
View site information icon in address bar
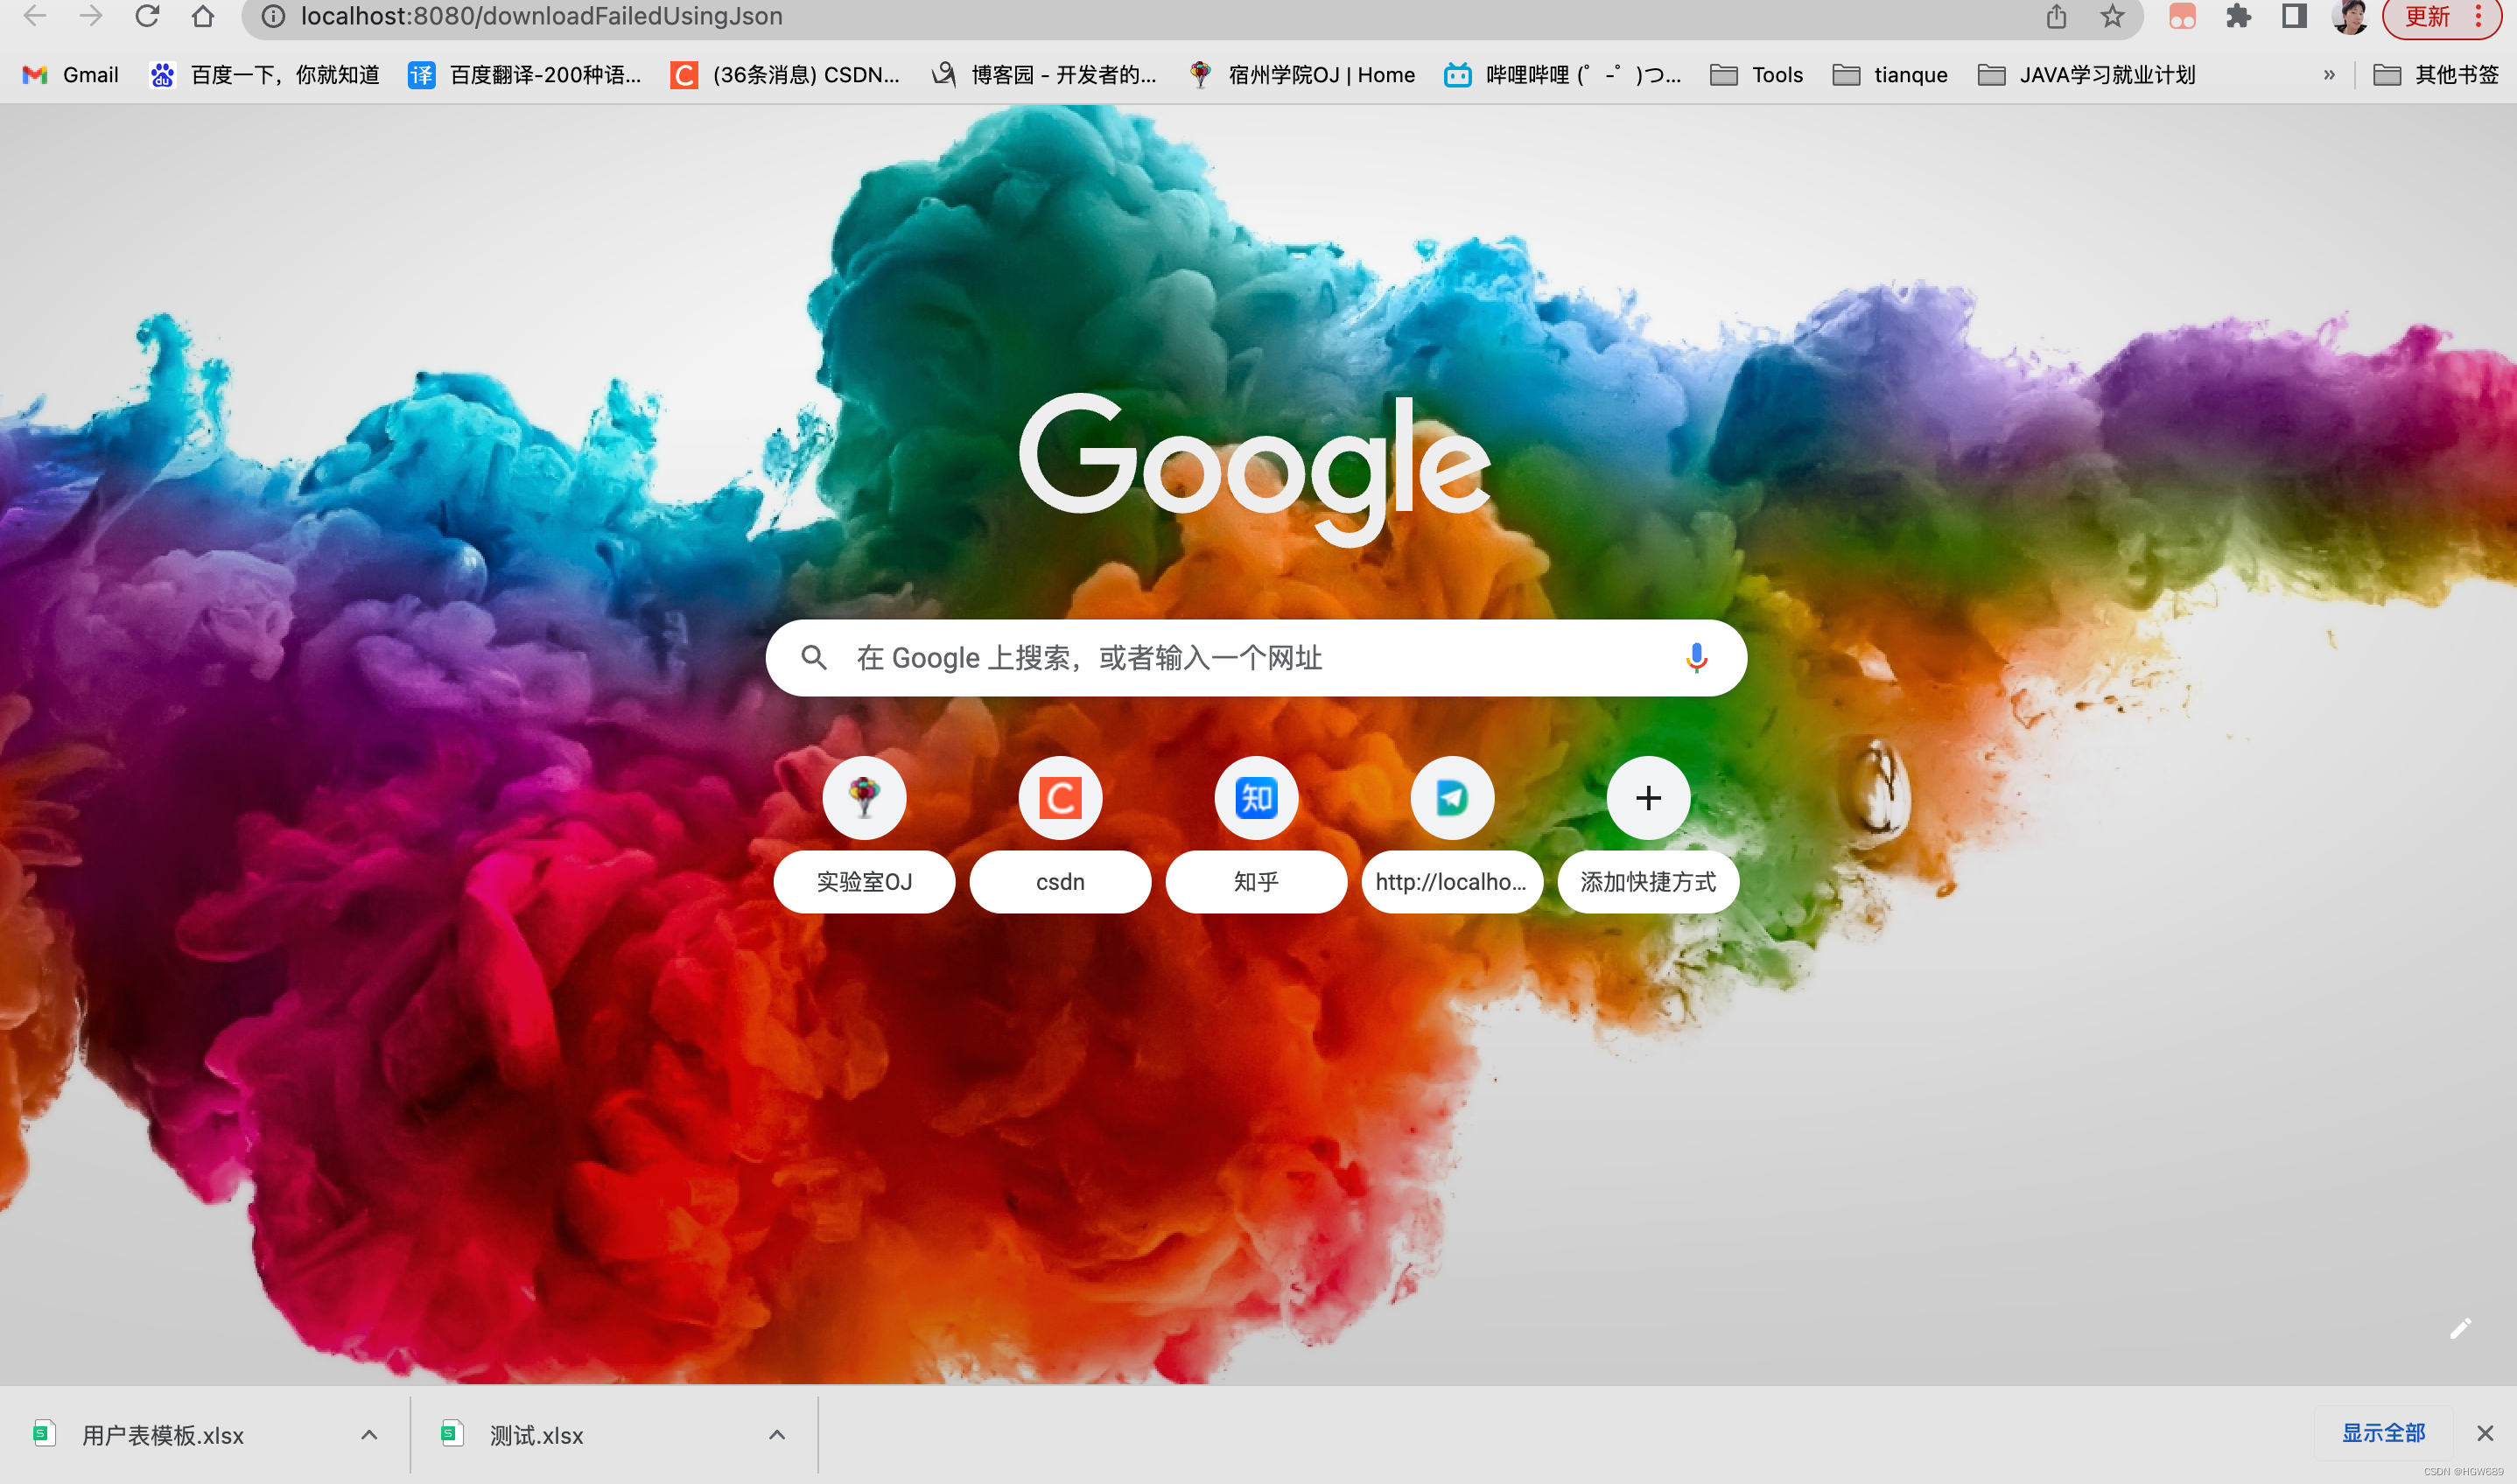273,16
